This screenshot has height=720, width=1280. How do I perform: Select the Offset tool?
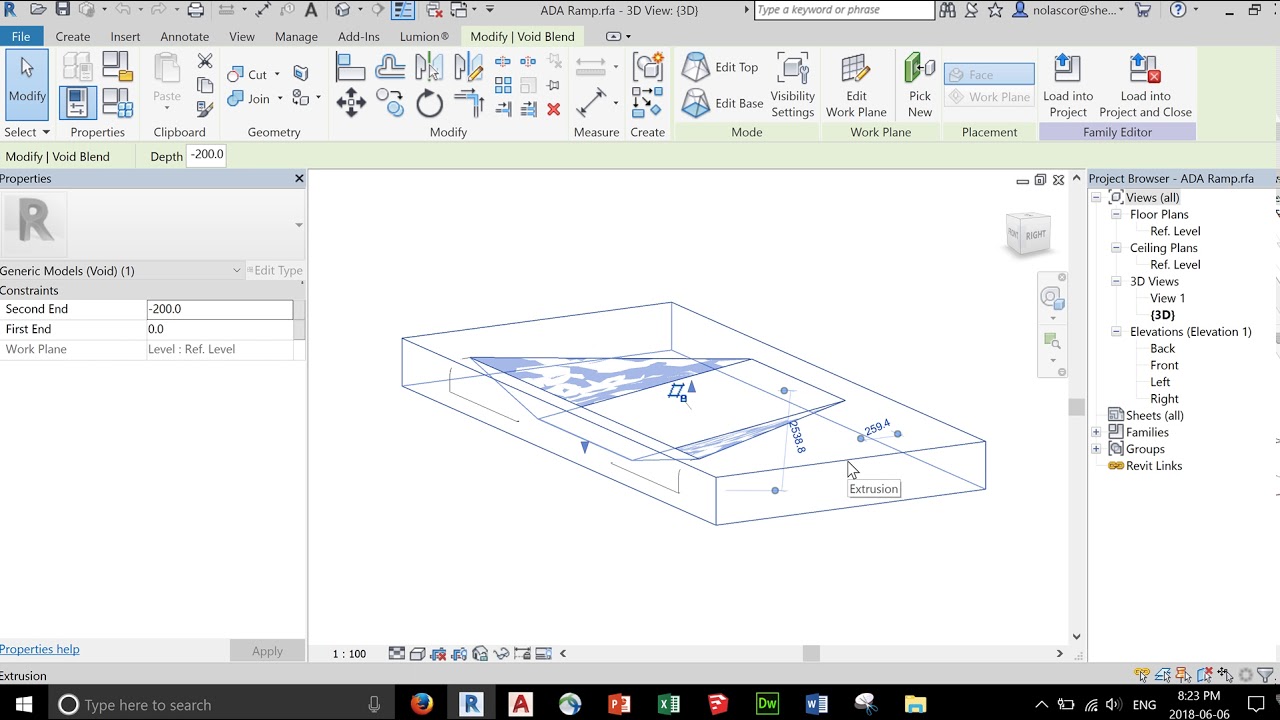tap(390, 68)
